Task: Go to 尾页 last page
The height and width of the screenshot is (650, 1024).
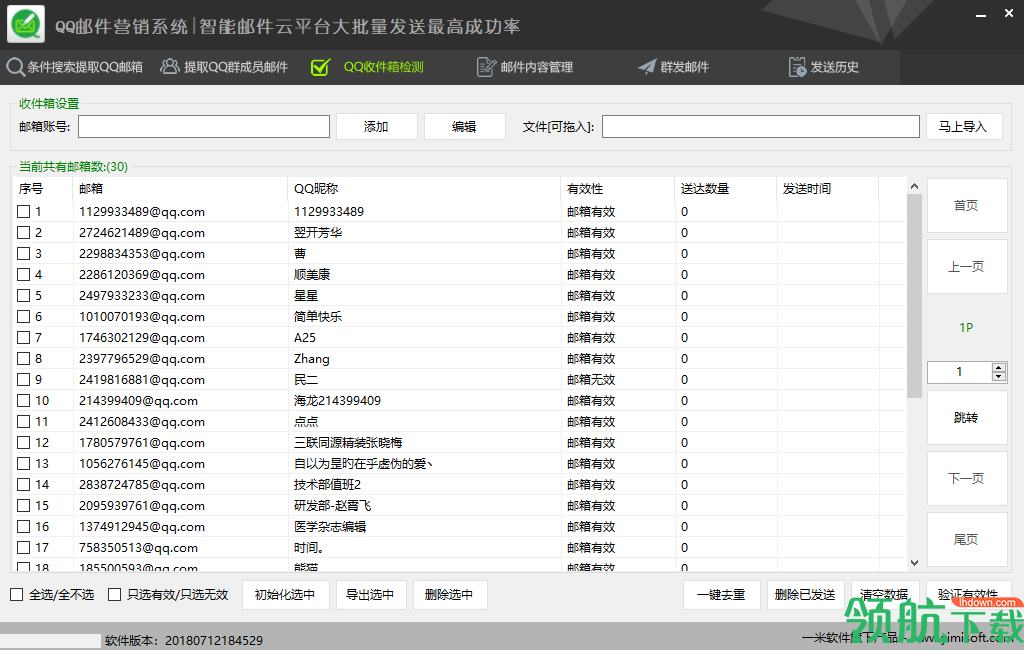Action: click(967, 540)
